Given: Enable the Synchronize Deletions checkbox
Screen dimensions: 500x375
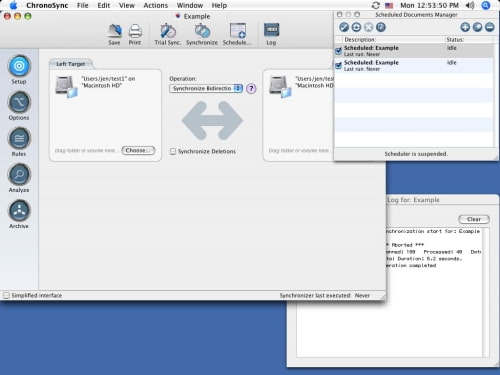Looking at the screenshot, I should click(x=173, y=151).
